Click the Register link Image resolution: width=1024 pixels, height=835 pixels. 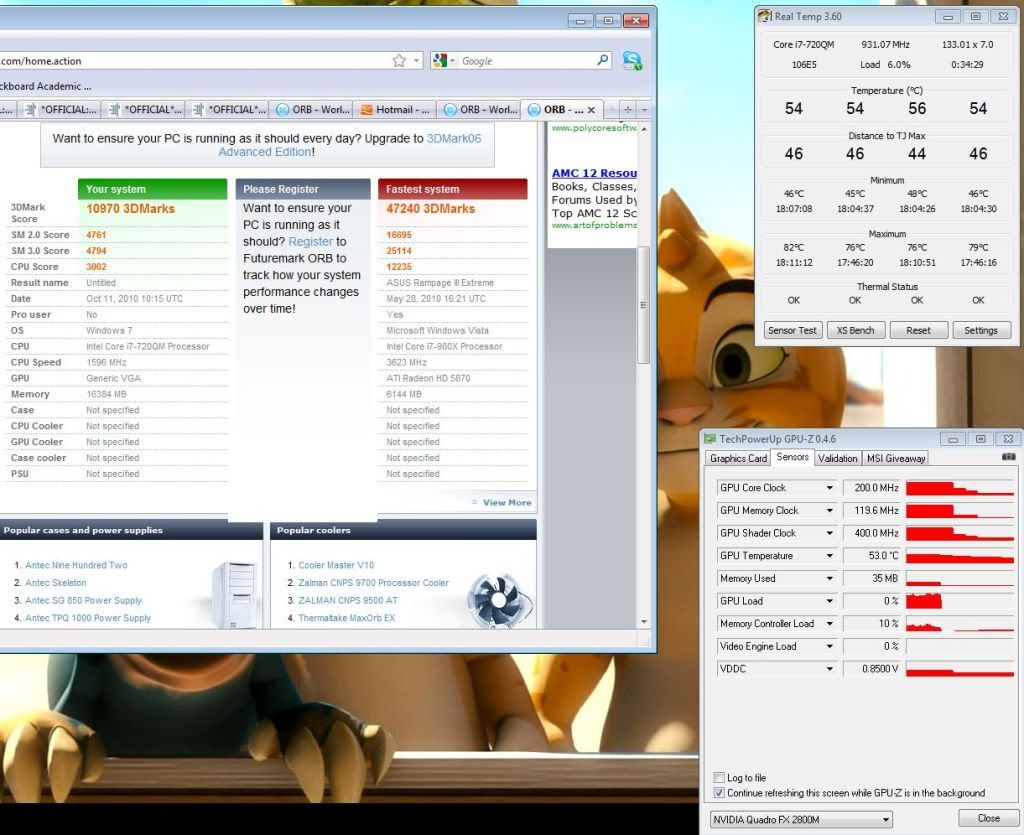point(310,242)
